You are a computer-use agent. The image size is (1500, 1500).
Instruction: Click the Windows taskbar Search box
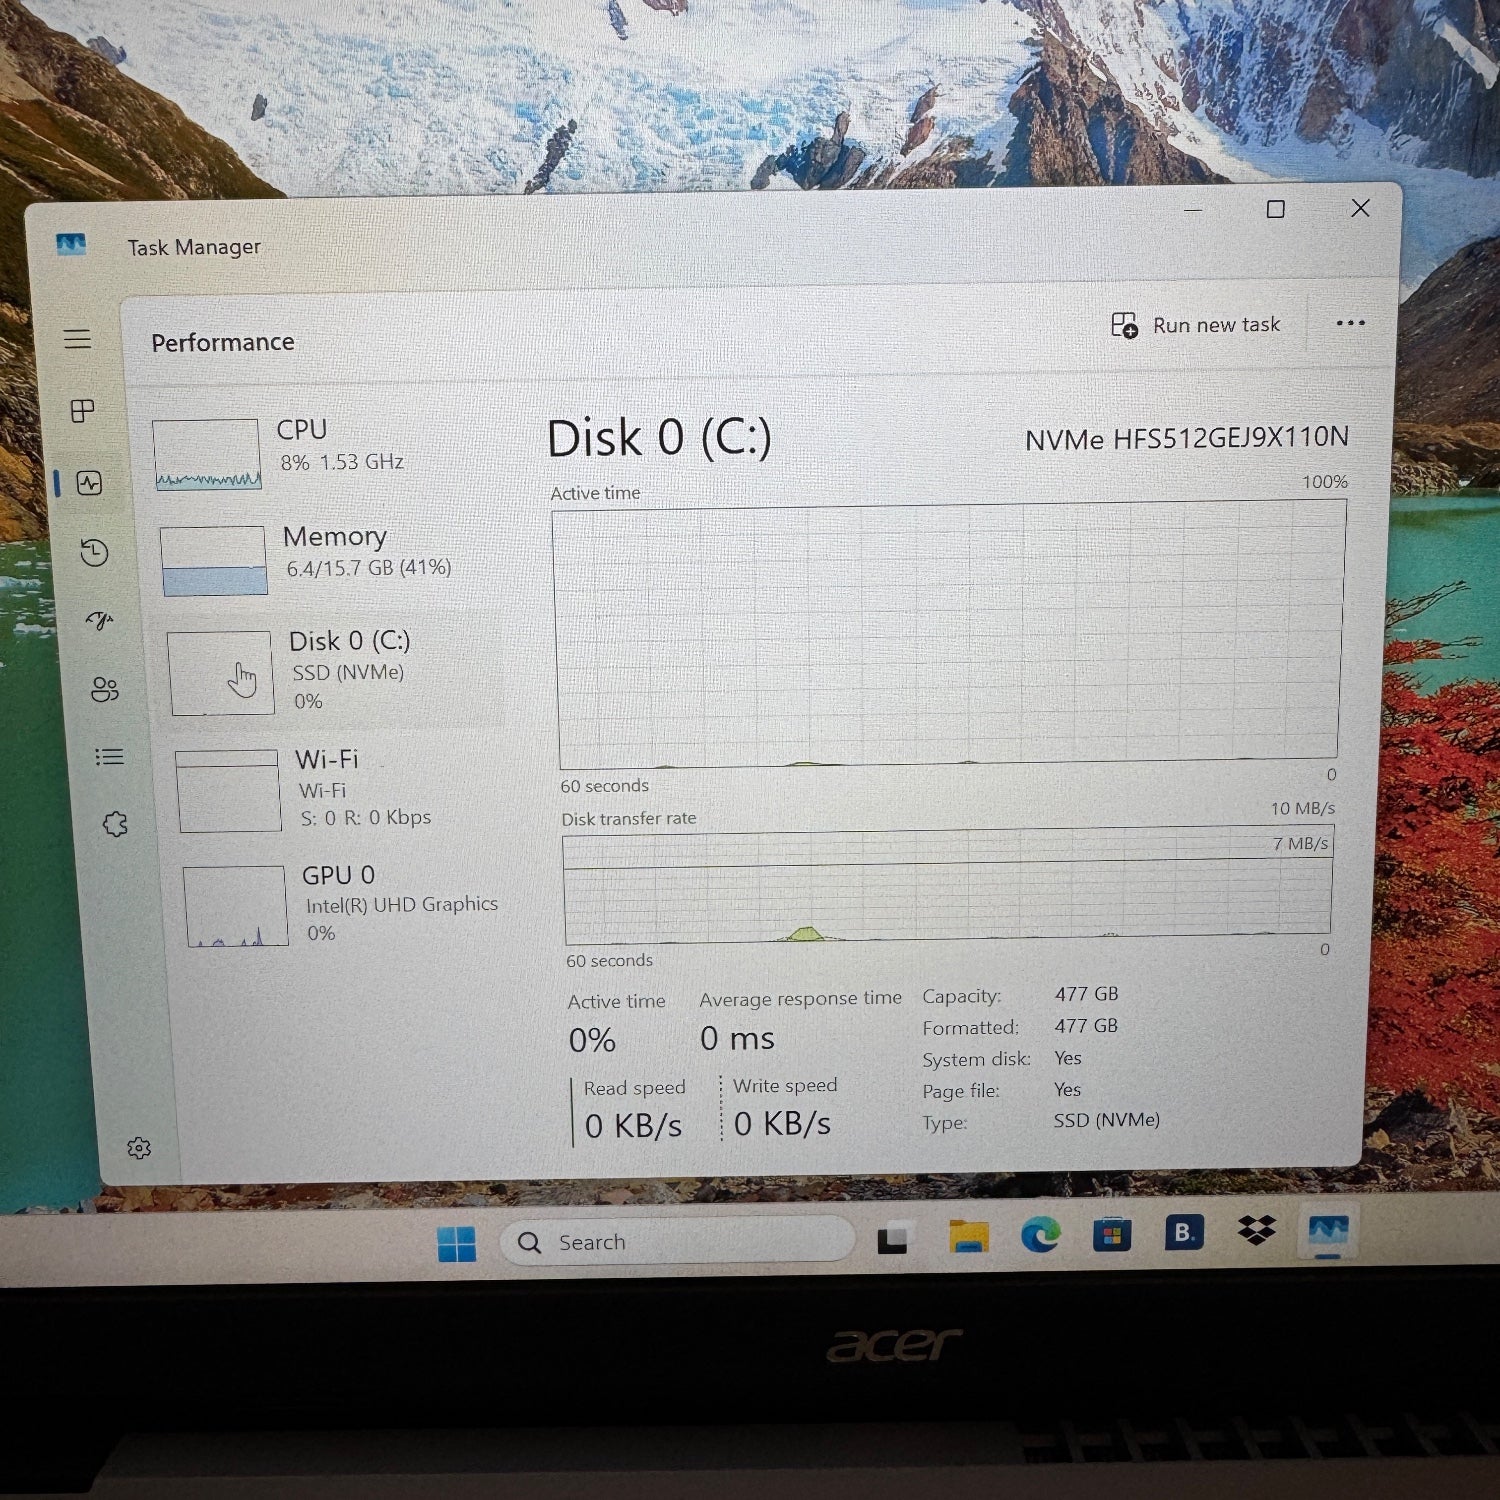pos(680,1242)
